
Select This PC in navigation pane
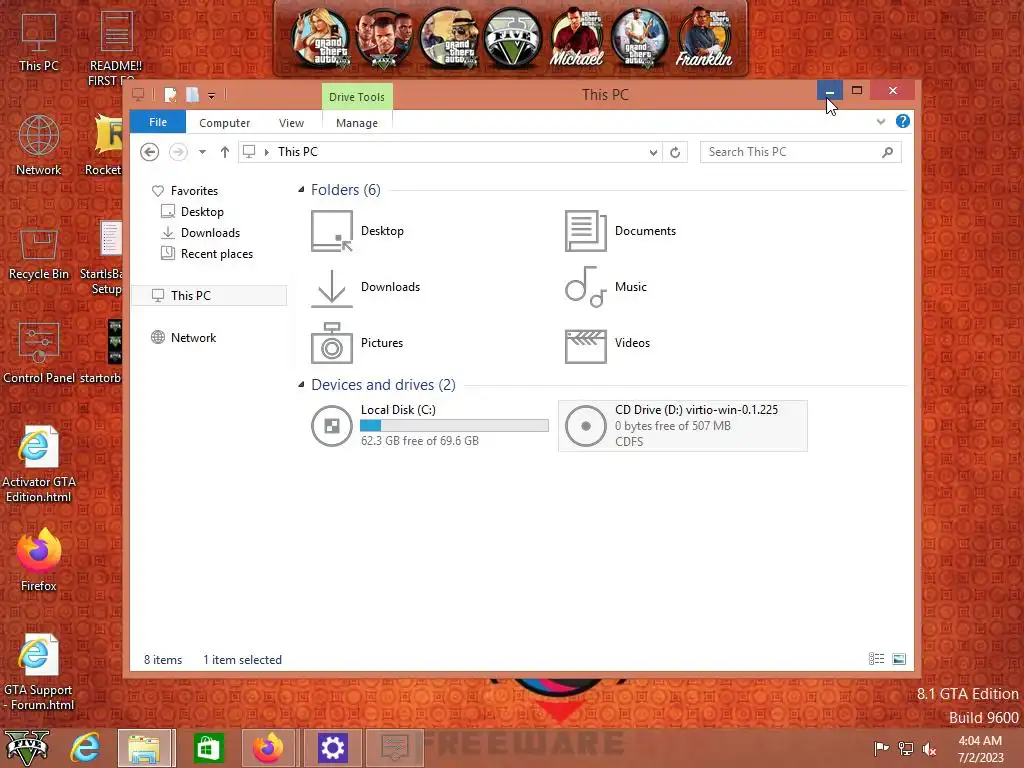point(210,295)
